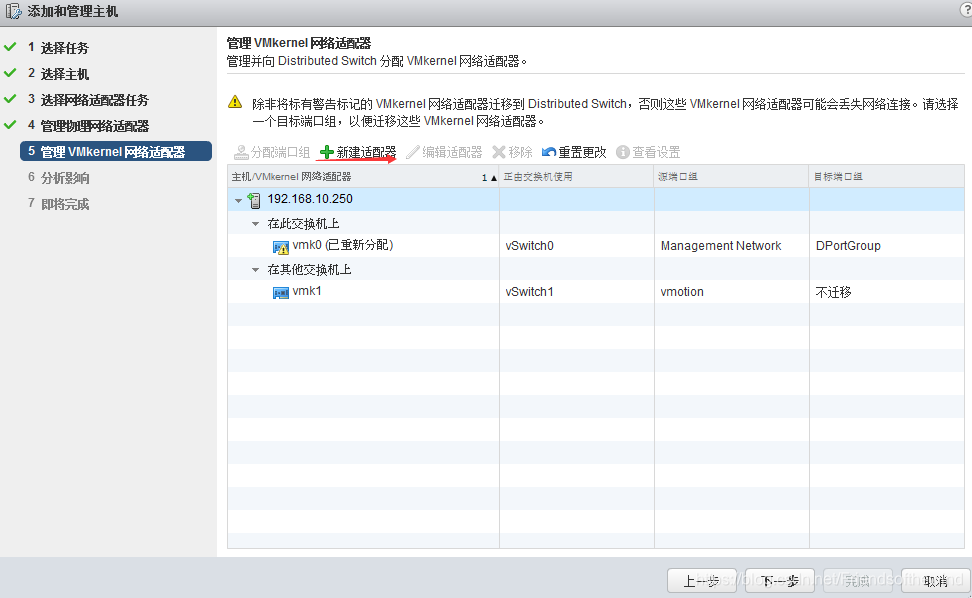Click the vmk1 adapter icon

click(x=281, y=292)
